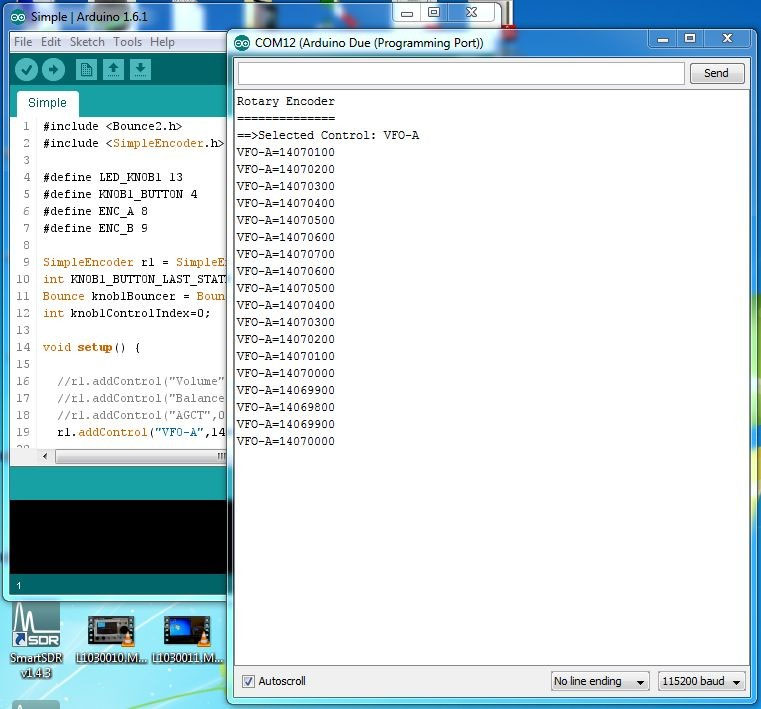Image resolution: width=761 pixels, height=709 pixels.
Task: Save the sketch with the down-arrow icon
Action: (141, 70)
